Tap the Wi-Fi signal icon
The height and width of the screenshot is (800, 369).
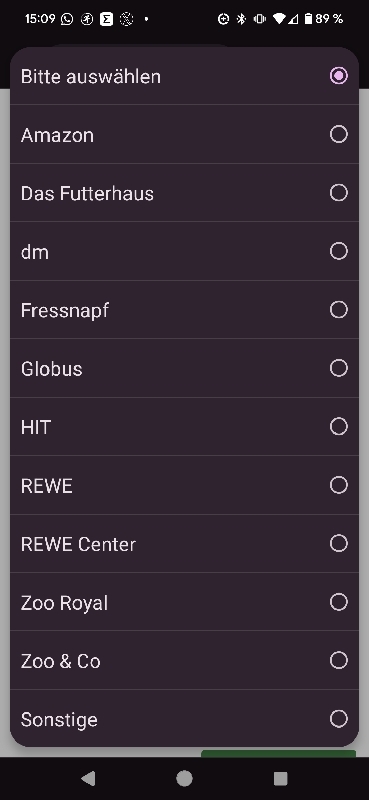(x=279, y=19)
